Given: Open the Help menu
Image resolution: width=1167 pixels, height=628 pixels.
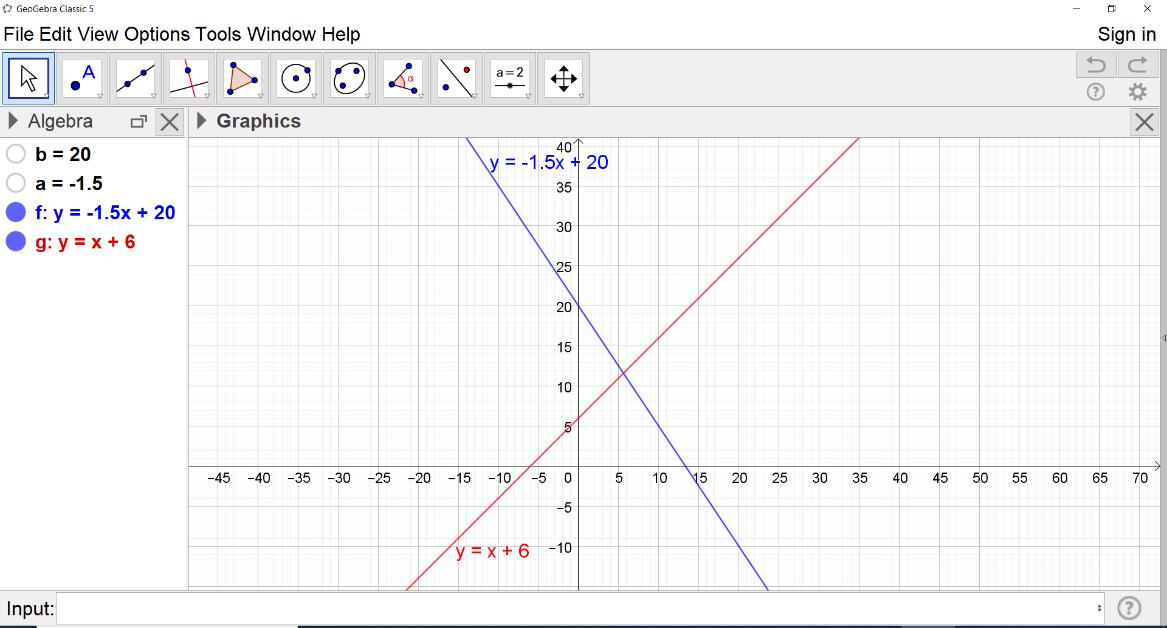Looking at the screenshot, I should point(341,34).
